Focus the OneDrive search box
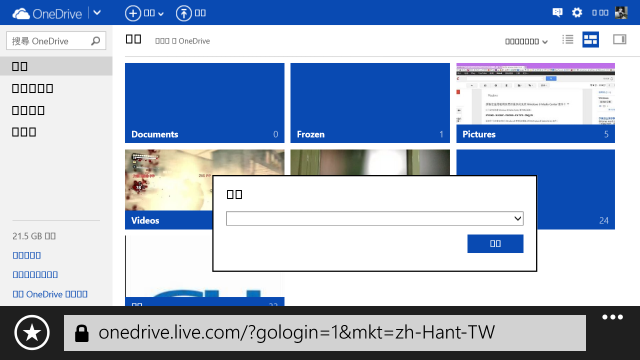The image size is (640, 360). click(x=56, y=41)
